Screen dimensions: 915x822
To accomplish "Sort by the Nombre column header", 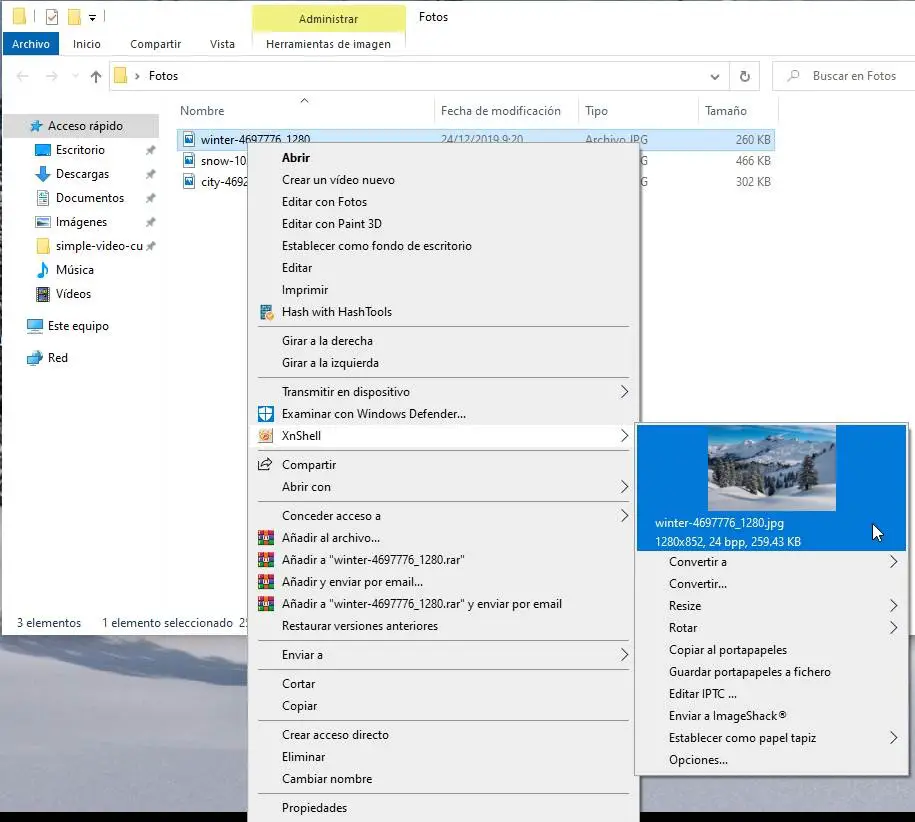I will click(202, 111).
